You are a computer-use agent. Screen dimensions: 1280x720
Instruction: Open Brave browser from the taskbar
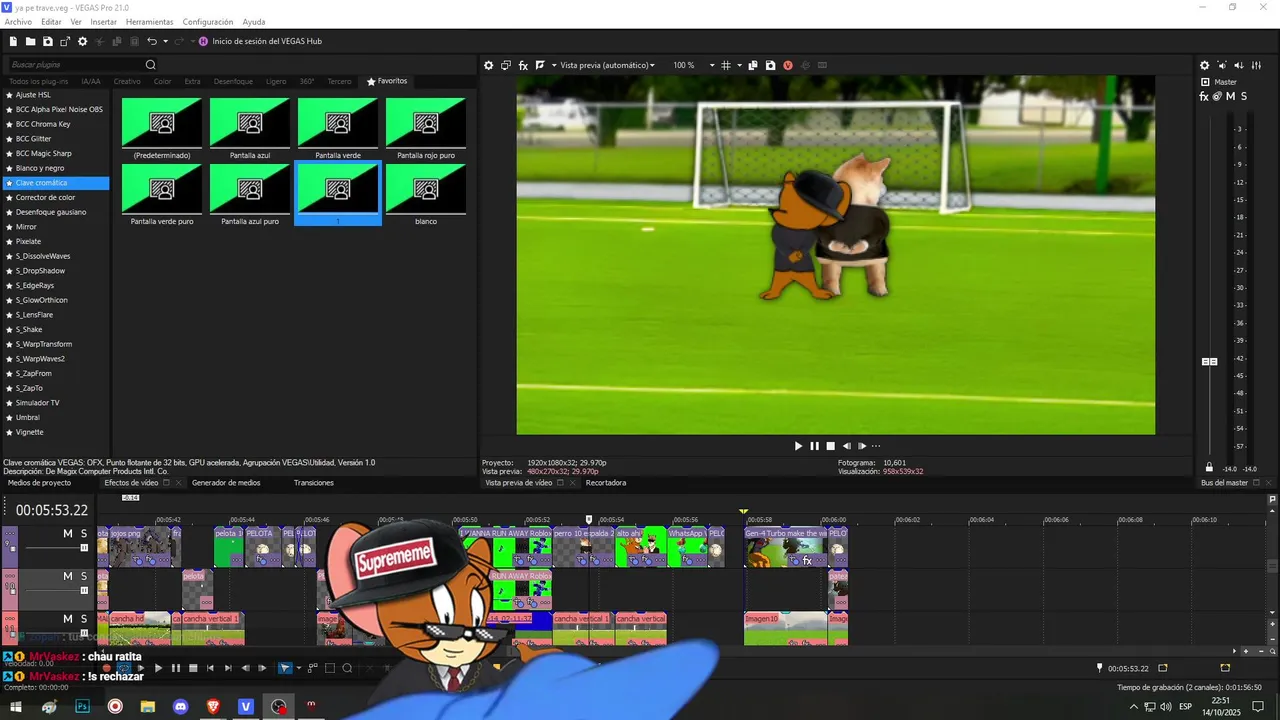tap(213, 706)
